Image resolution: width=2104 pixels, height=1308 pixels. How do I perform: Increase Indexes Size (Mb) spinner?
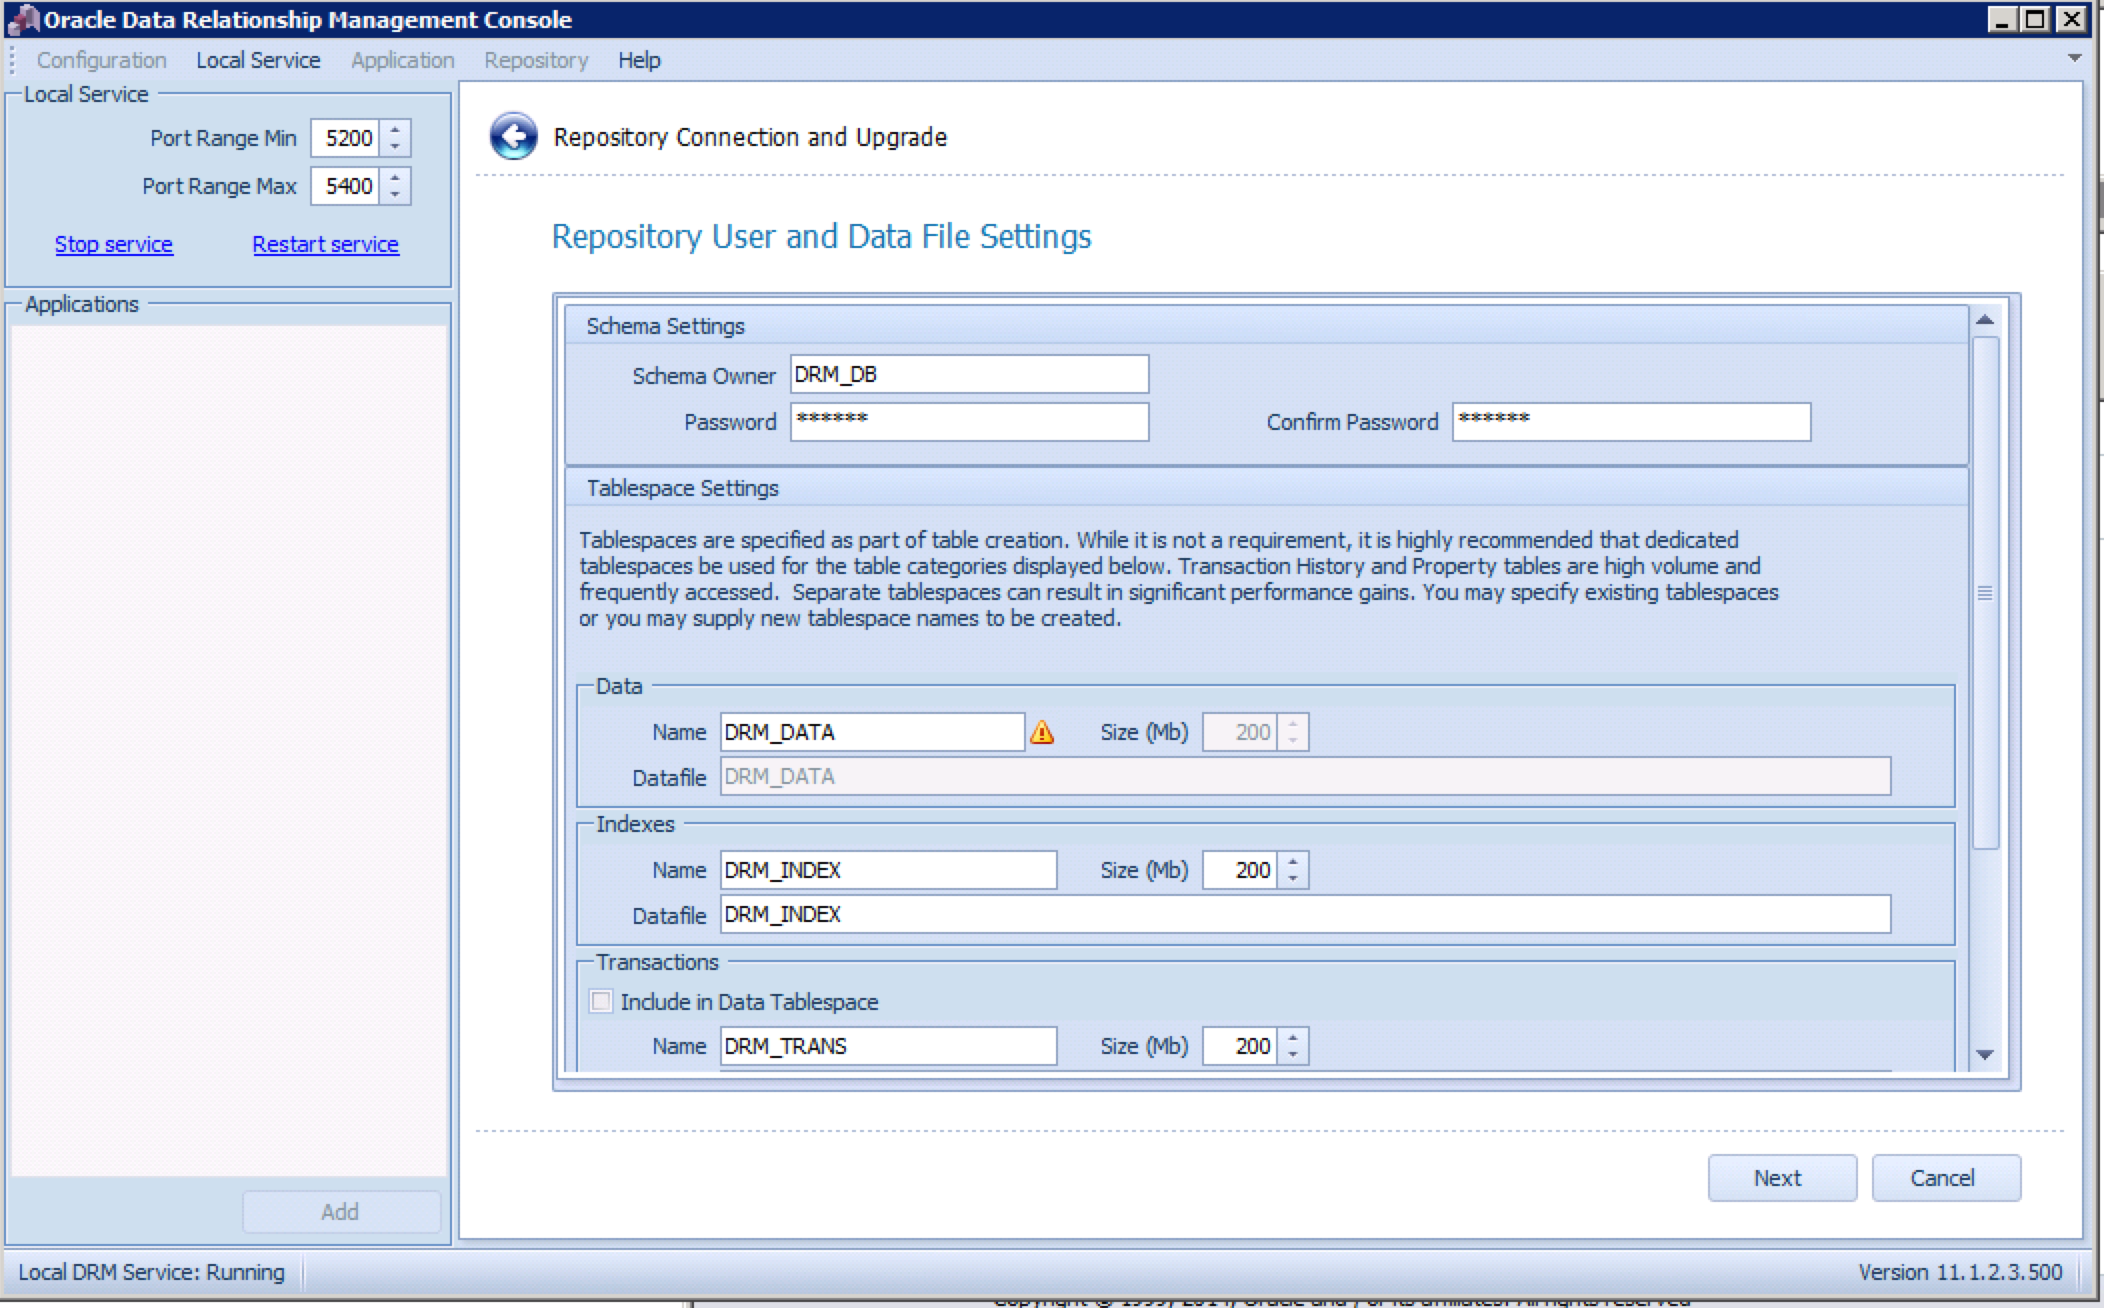(x=1293, y=862)
